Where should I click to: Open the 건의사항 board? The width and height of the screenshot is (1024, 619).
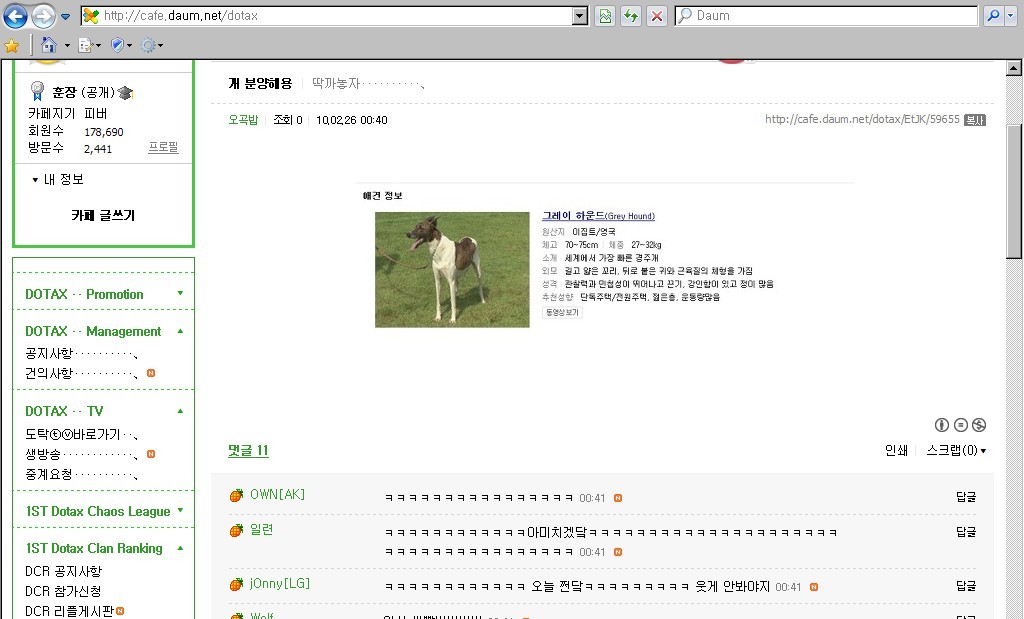tap(49, 373)
